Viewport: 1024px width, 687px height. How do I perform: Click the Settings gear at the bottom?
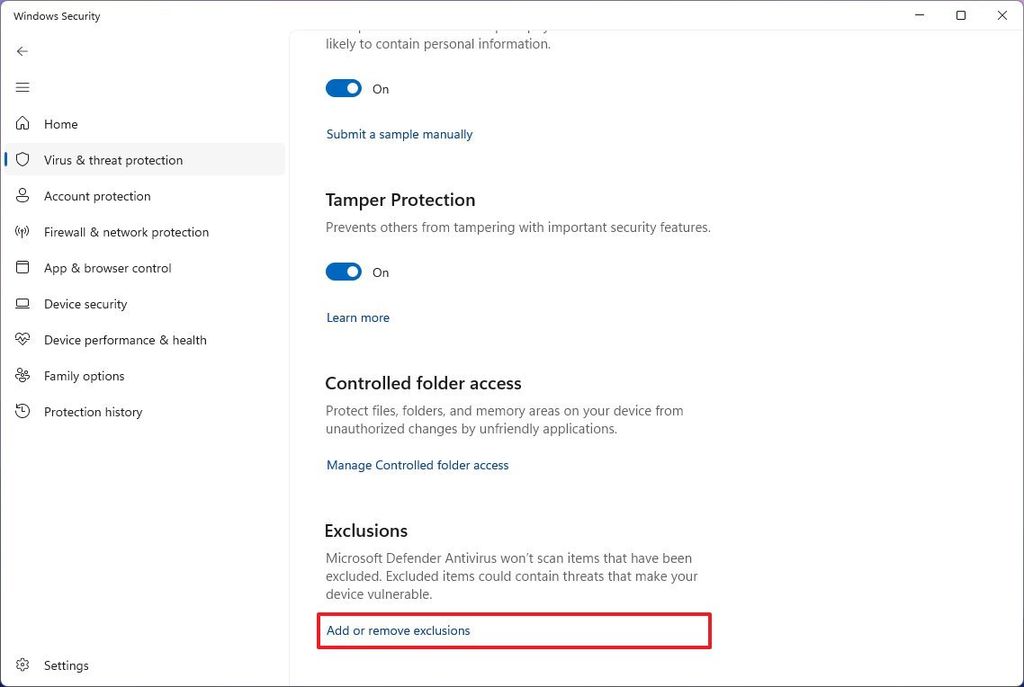(22, 665)
